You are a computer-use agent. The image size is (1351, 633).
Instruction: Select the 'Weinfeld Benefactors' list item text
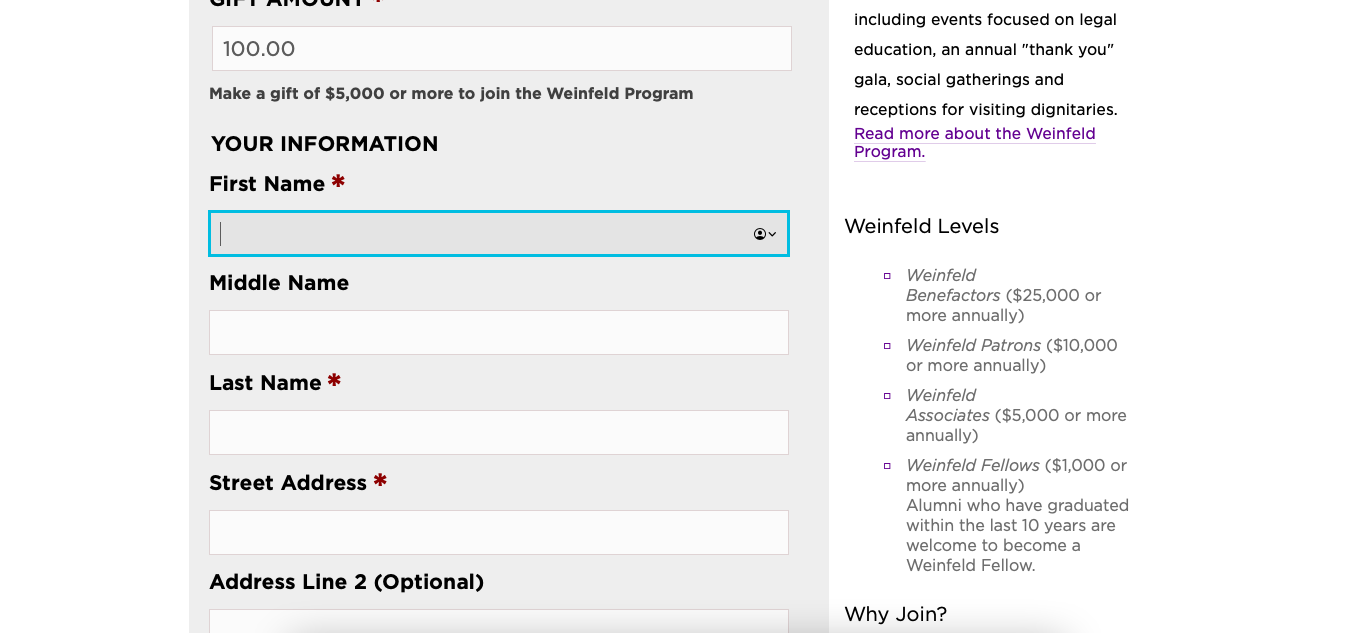[1004, 296]
